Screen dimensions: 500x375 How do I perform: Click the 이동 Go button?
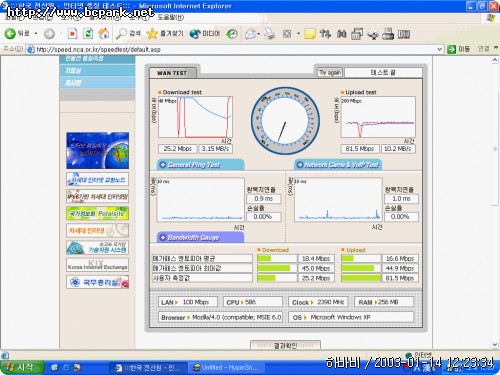coord(458,49)
